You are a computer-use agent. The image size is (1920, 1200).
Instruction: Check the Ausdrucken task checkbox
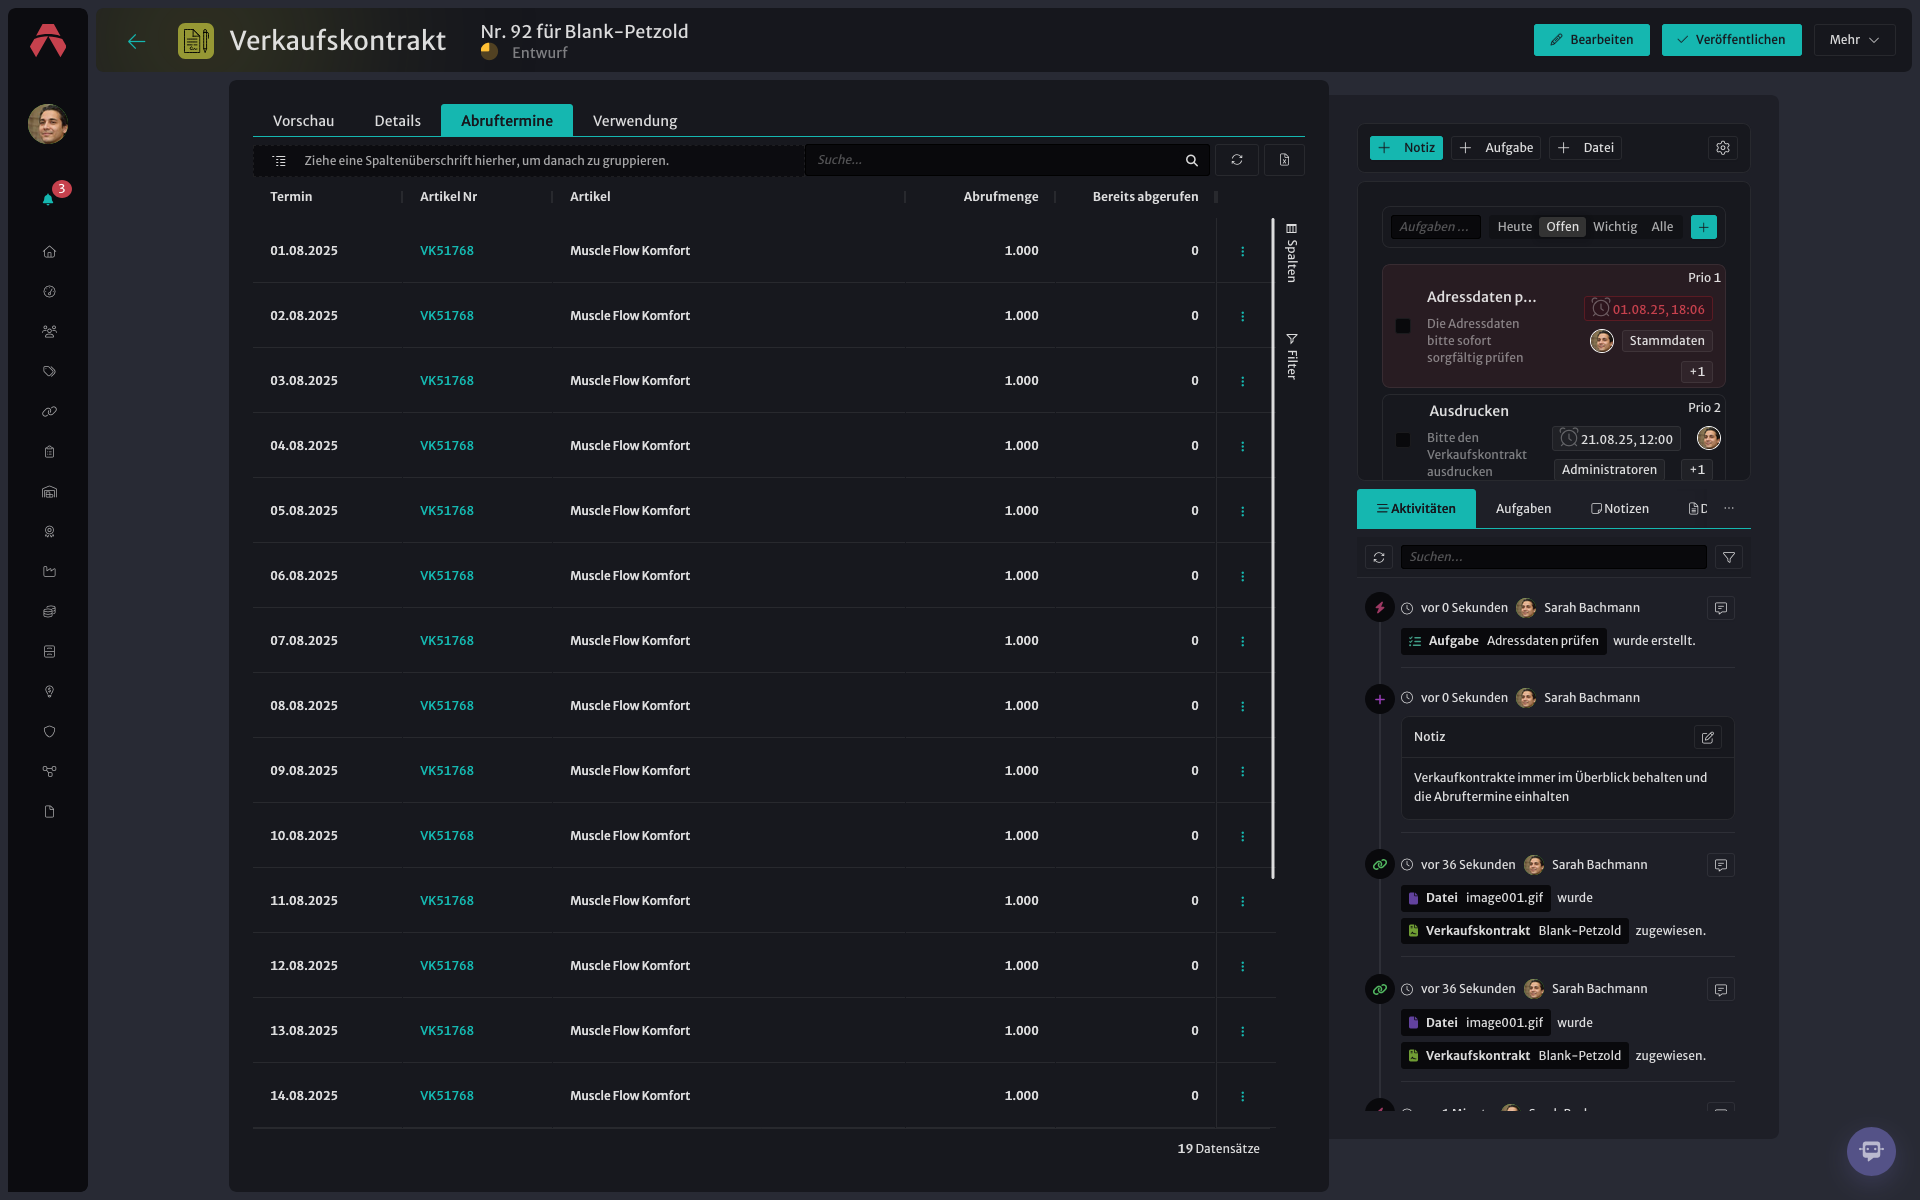point(1403,440)
